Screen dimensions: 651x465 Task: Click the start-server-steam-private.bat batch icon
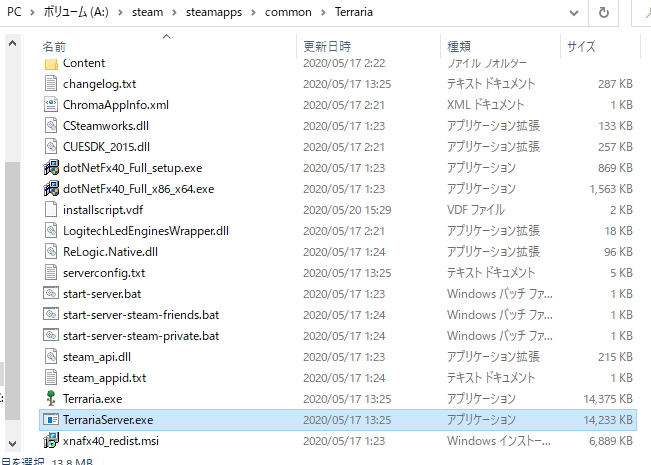point(51,335)
